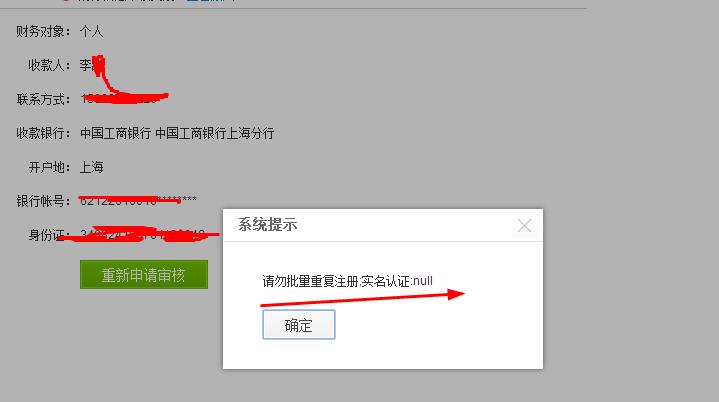Click the 上海 value beside 开户地
Screen dimensions: 719x402
click(91, 167)
